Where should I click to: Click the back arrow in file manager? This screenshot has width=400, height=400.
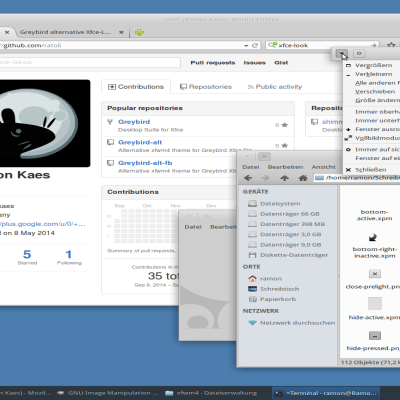coord(248,178)
